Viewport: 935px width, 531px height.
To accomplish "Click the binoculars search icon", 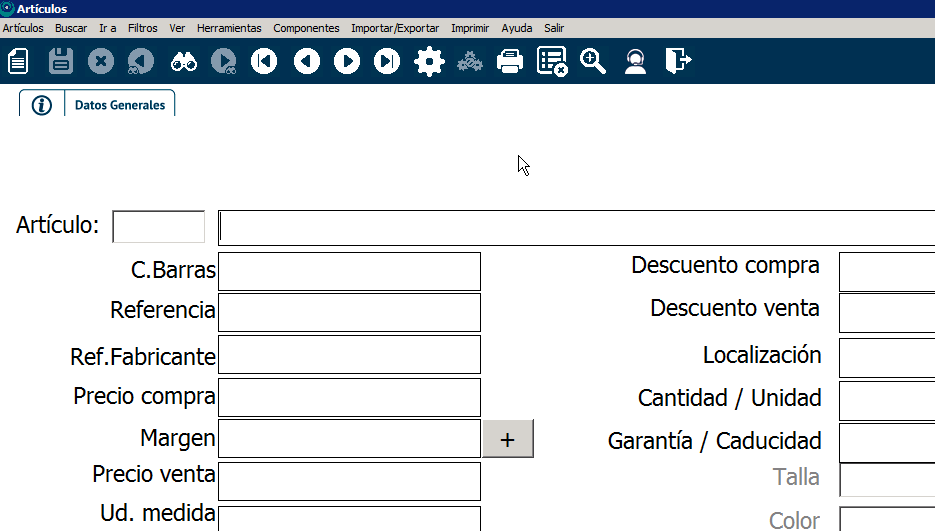I will (183, 62).
